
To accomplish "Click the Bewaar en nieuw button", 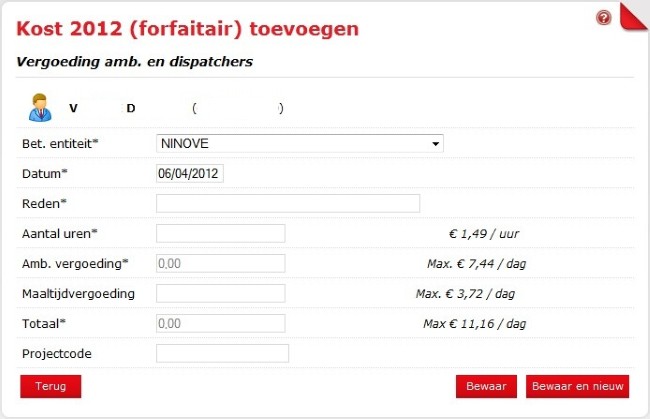I will 577,386.
